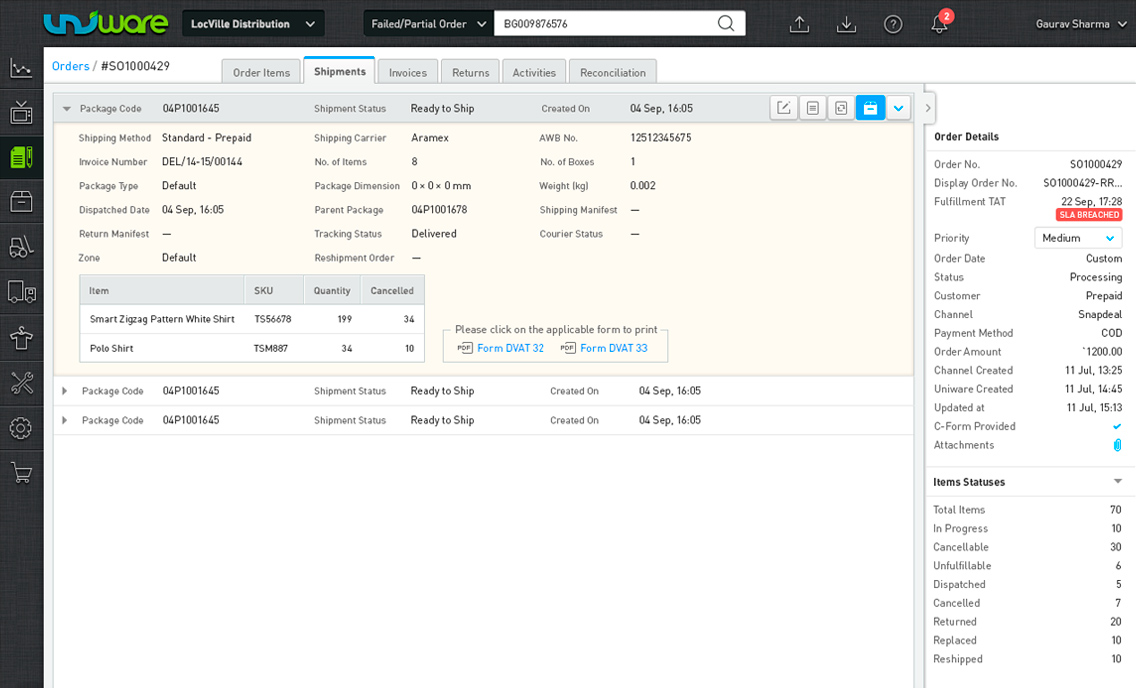The width and height of the screenshot is (1136, 688).
Task: Expand the second Package Code row
Action: click(x=65, y=391)
